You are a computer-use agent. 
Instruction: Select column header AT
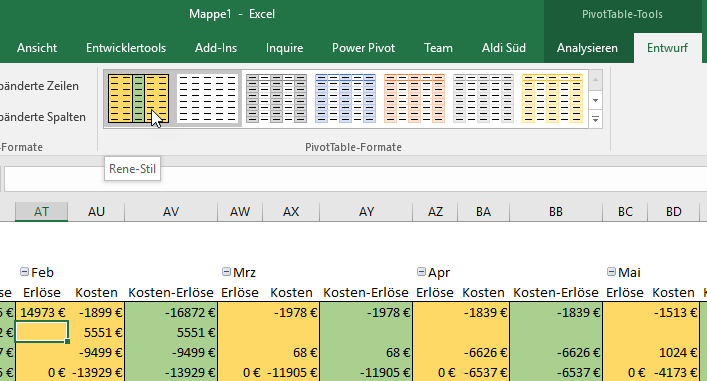pyautogui.click(x=41, y=211)
